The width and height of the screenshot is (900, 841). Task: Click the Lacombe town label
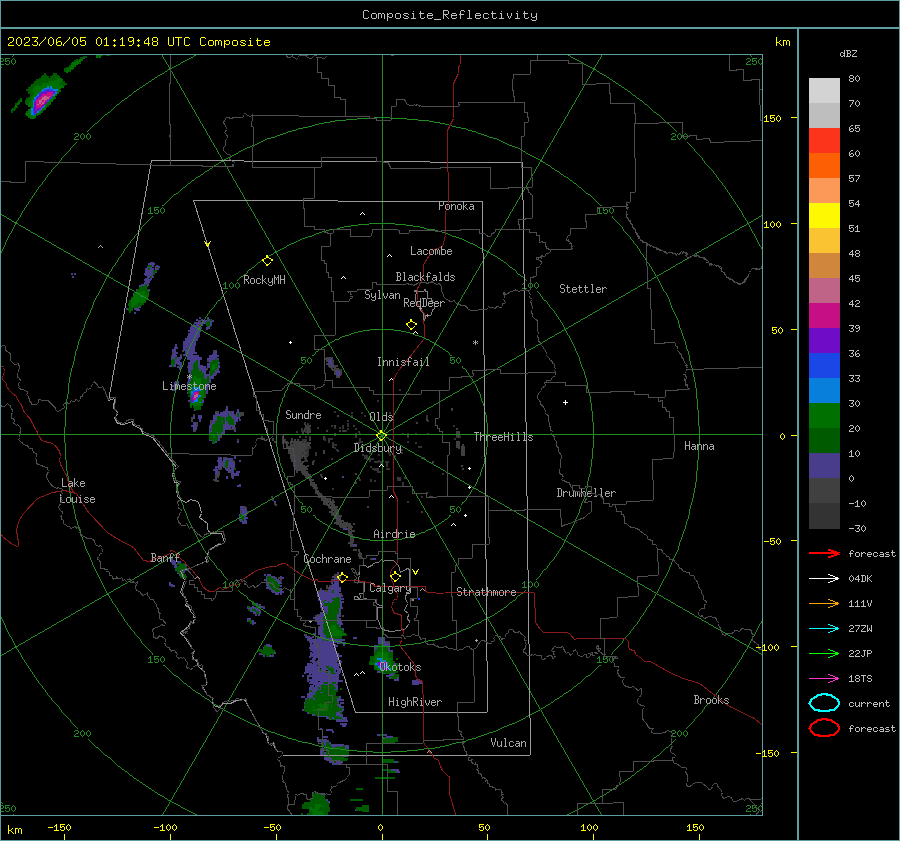coord(431,251)
